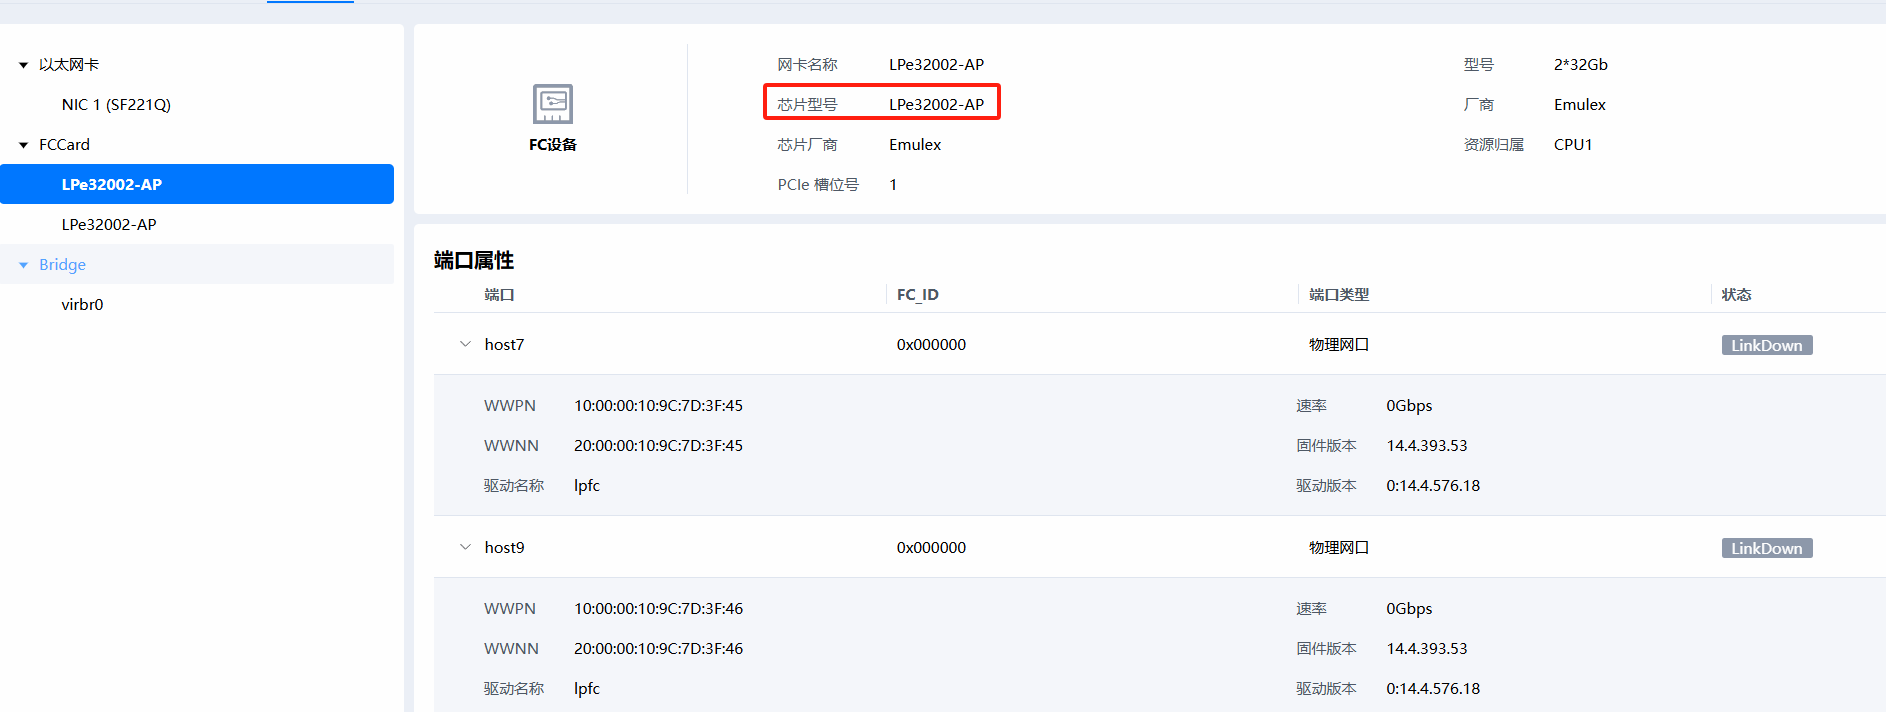This screenshot has height=712, width=1886.
Task: Click the FC_ID column header
Action: pos(917,295)
